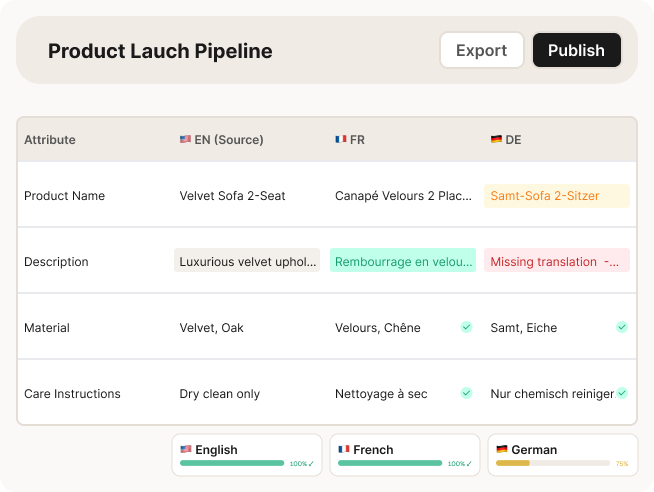Select the German language progress card
The image size is (654, 492).
click(561, 455)
